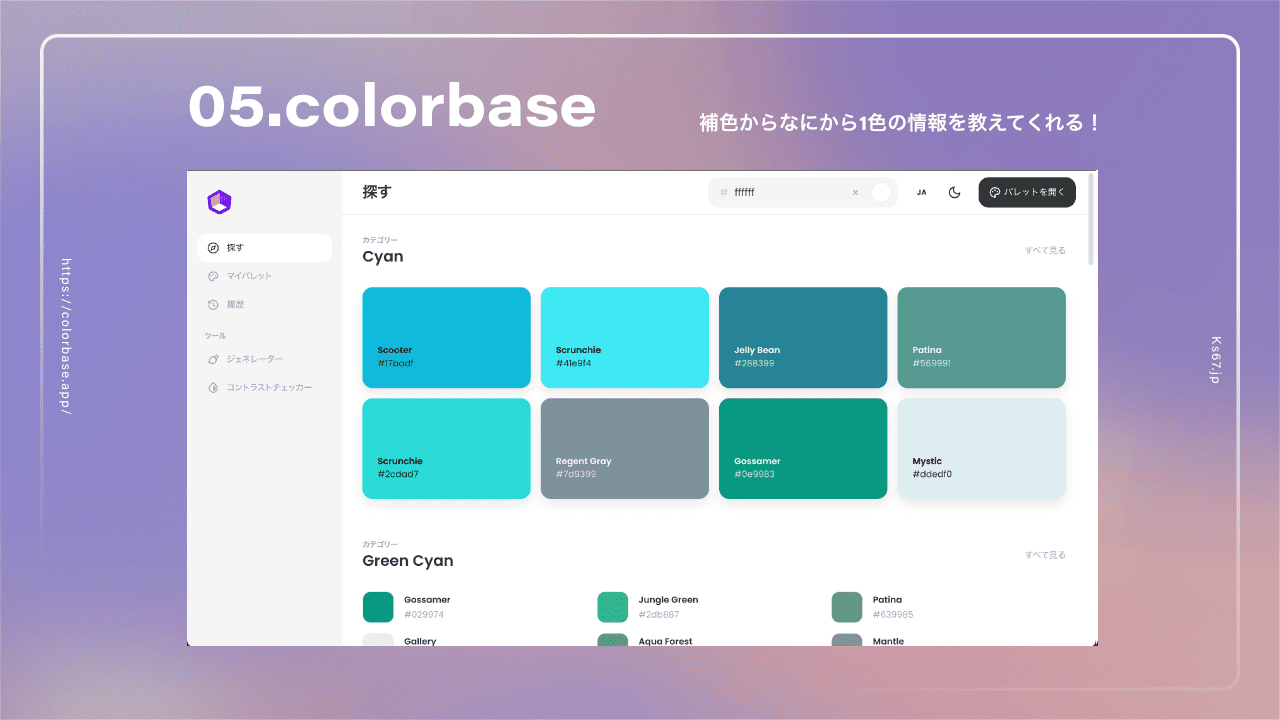Screen dimensions: 1280x720
Task: Switch language using the JA button
Action: pos(921,192)
